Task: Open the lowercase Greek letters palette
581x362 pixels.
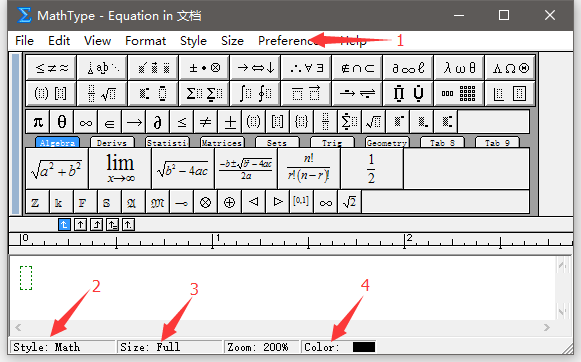Action: pyautogui.click(x=459, y=68)
